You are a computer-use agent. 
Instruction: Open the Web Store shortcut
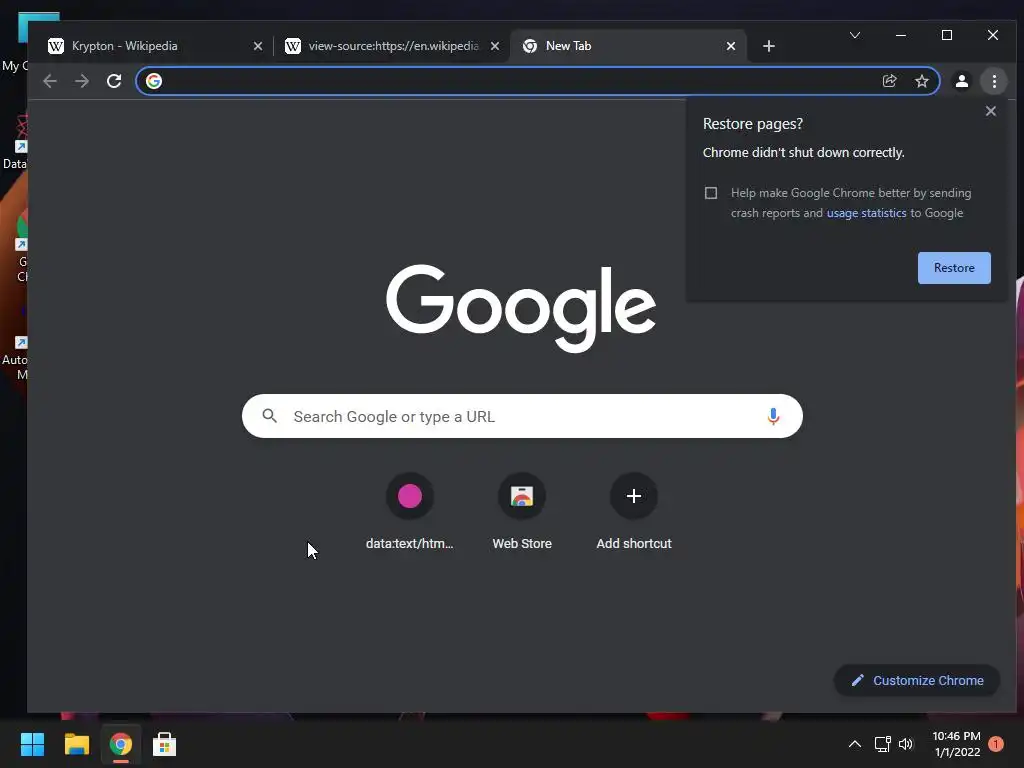pos(522,512)
